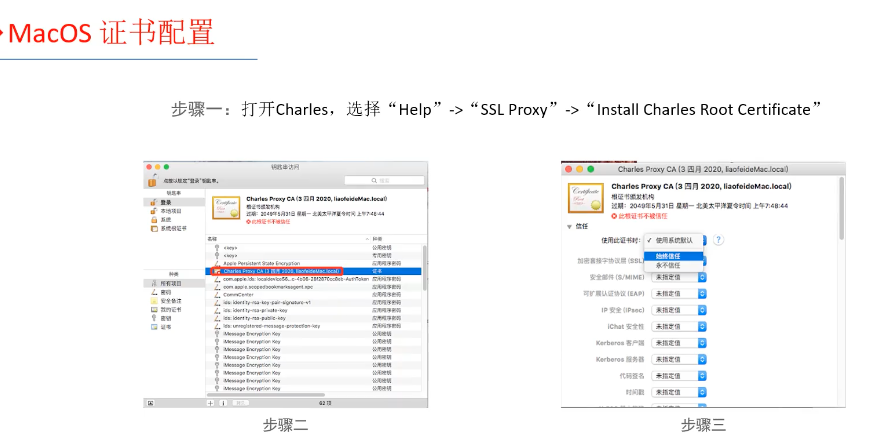Open the Kerberos 服务器 dropdown

coord(679,360)
